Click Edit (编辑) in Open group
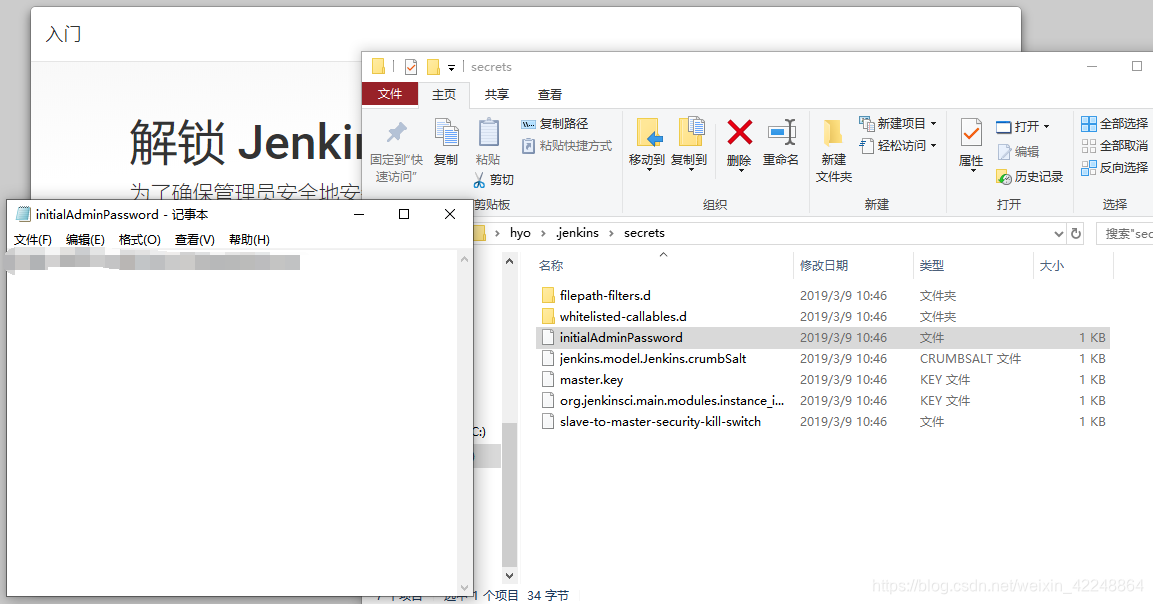 click(1018, 152)
